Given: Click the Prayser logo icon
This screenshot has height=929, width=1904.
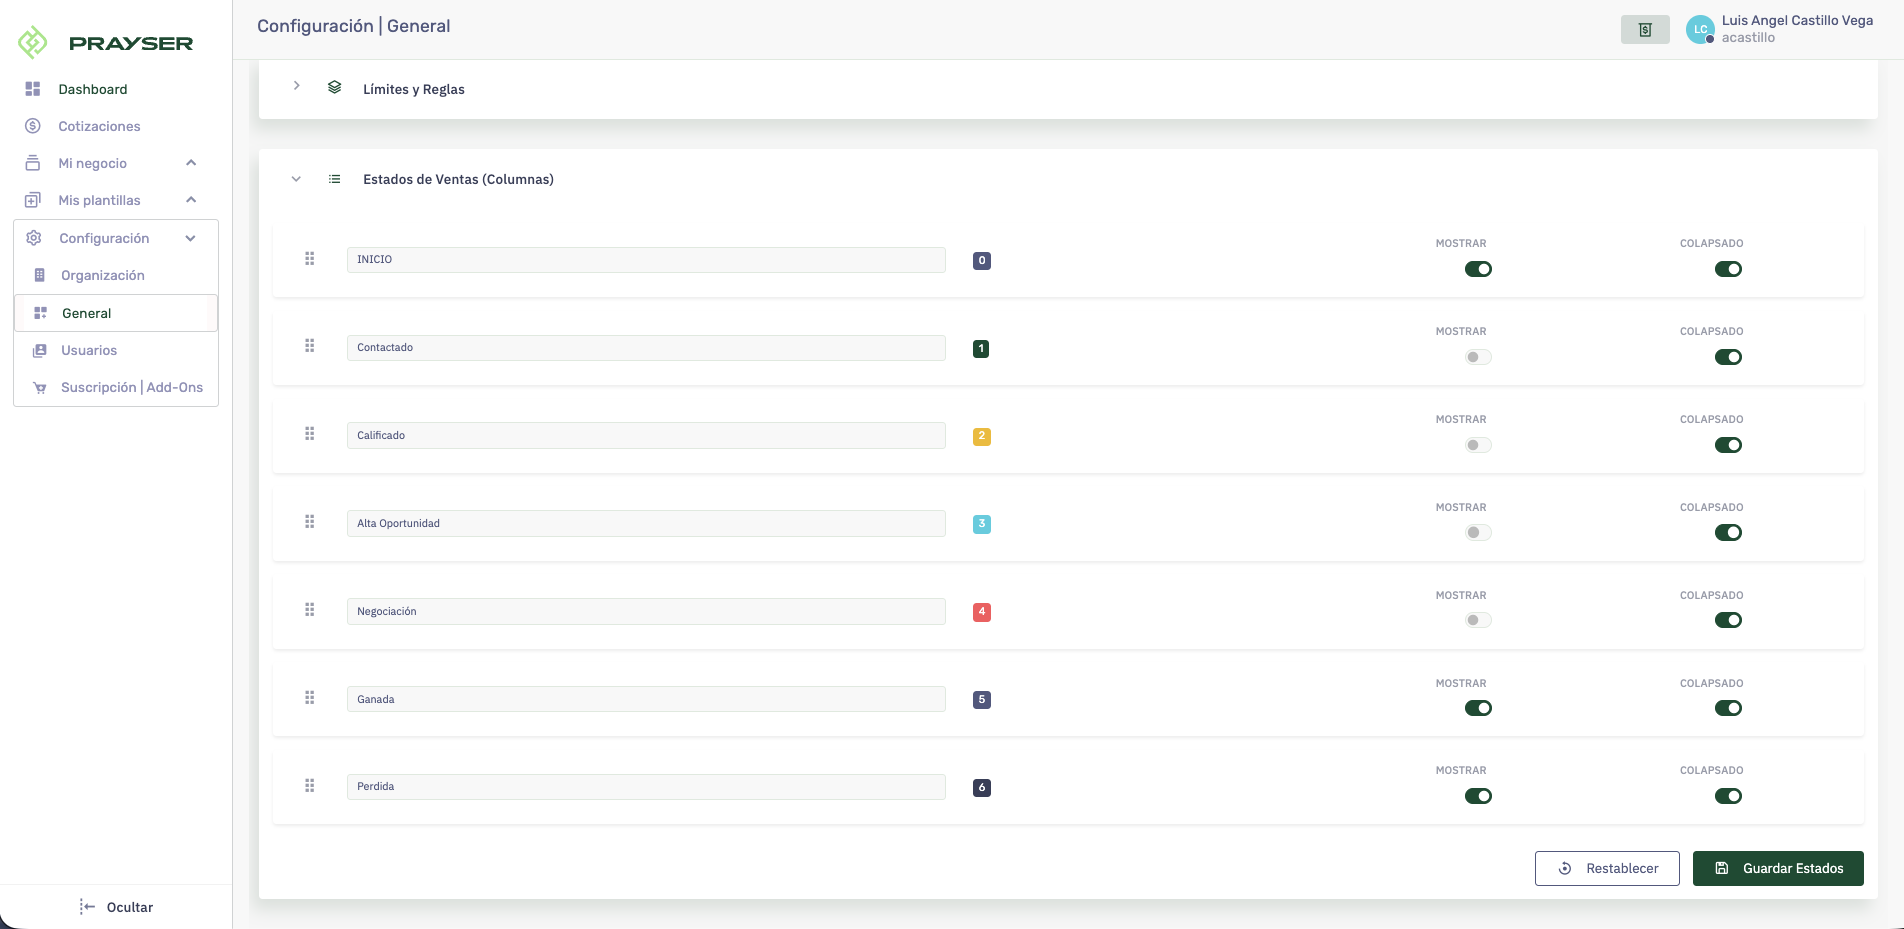Looking at the screenshot, I should pyautogui.click(x=33, y=43).
